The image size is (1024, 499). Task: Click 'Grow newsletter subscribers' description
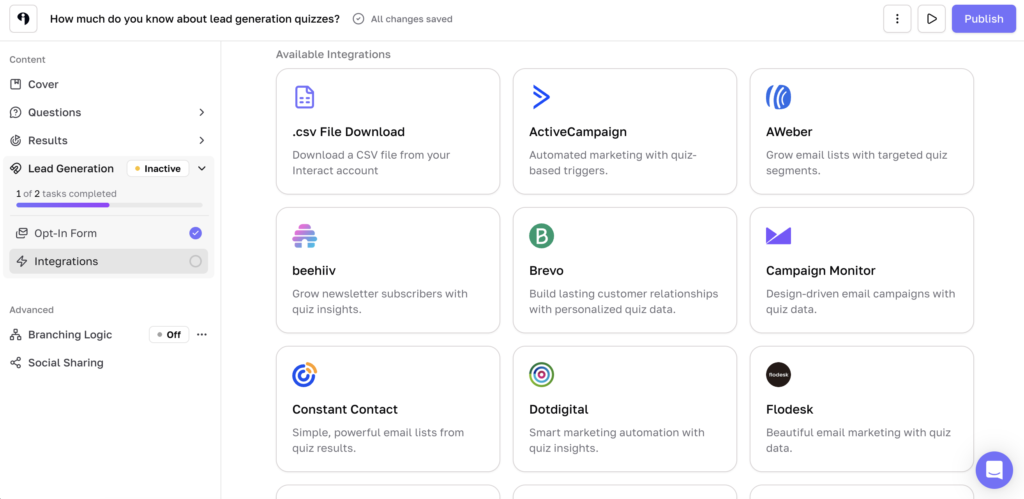(380, 302)
